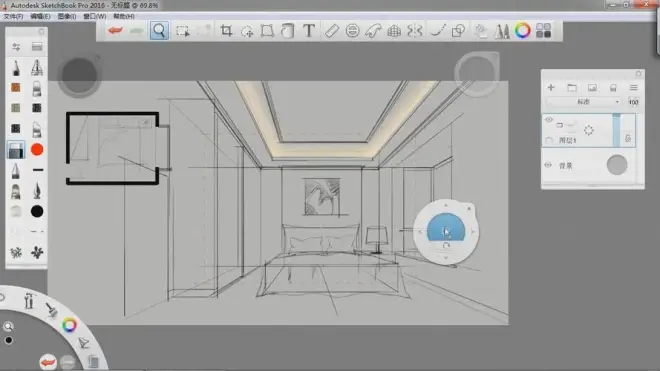Open Brush Properties sliders icon in palette

click(16, 47)
